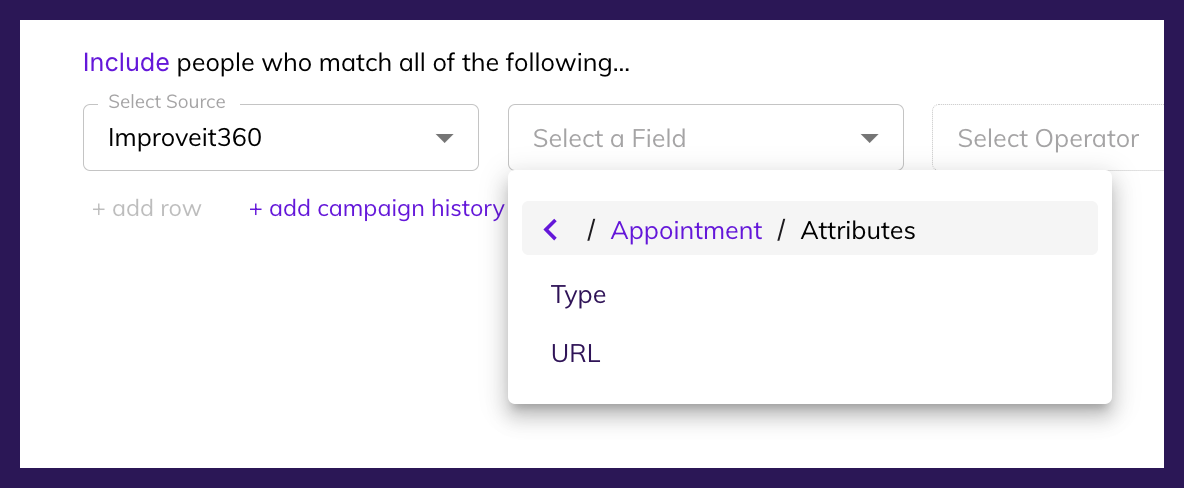The height and width of the screenshot is (488, 1184).
Task: Click the add campaign history link
Action: point(376,208)
